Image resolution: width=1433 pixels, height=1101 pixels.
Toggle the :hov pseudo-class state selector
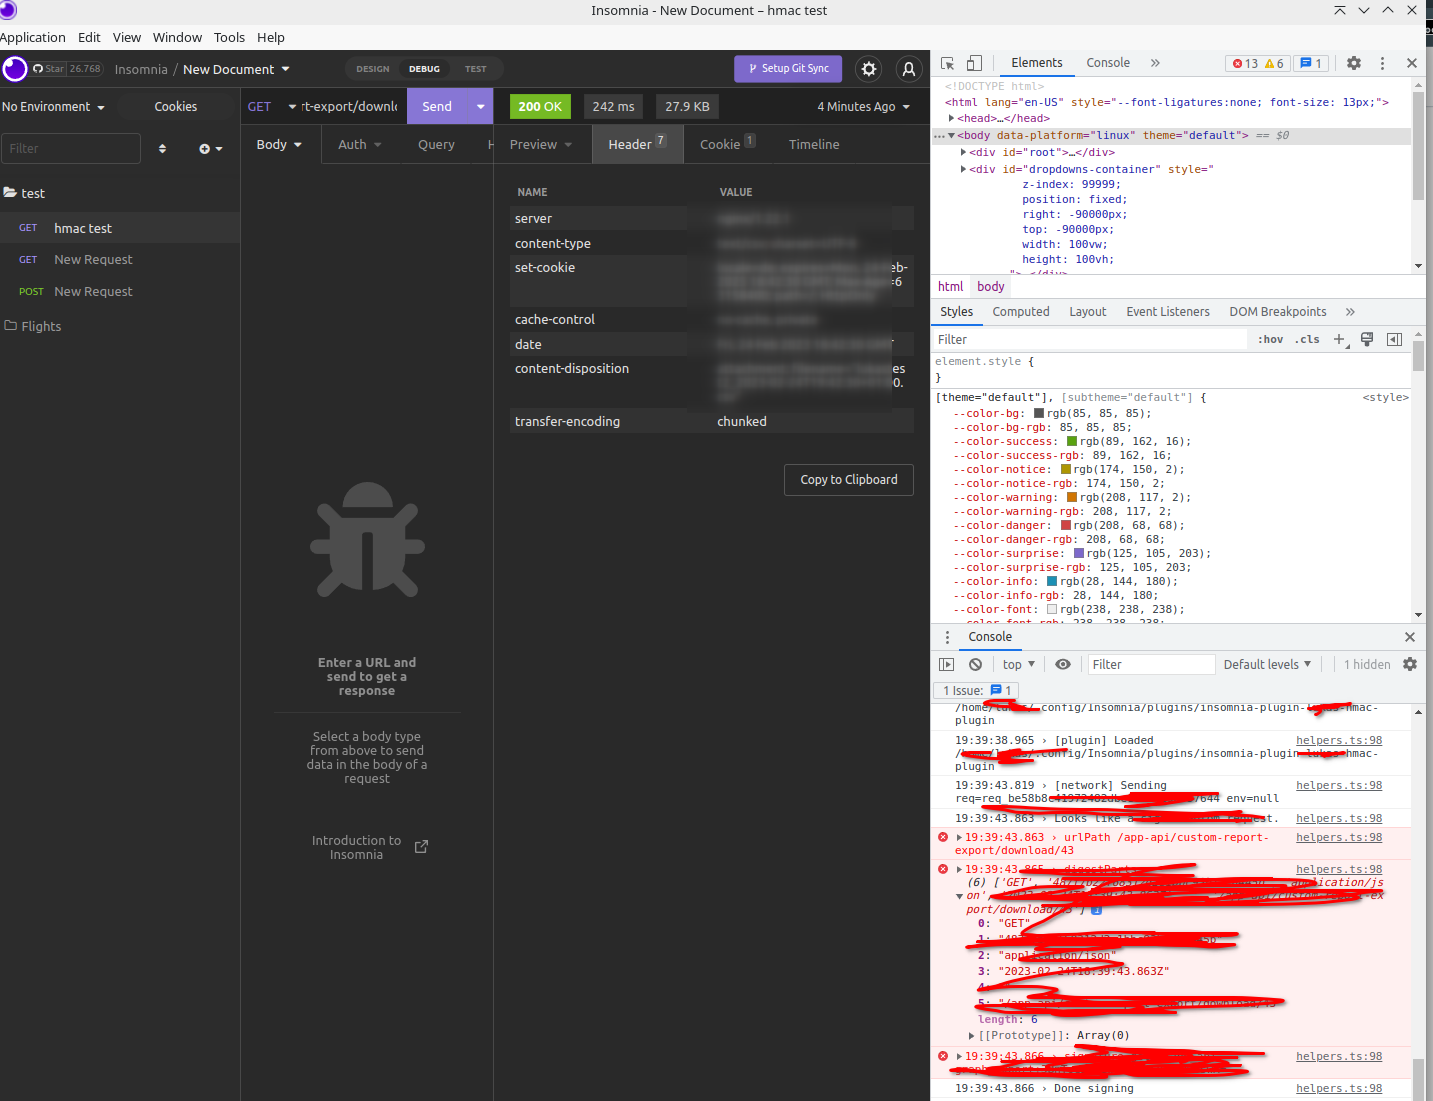tap(1269, 339)
